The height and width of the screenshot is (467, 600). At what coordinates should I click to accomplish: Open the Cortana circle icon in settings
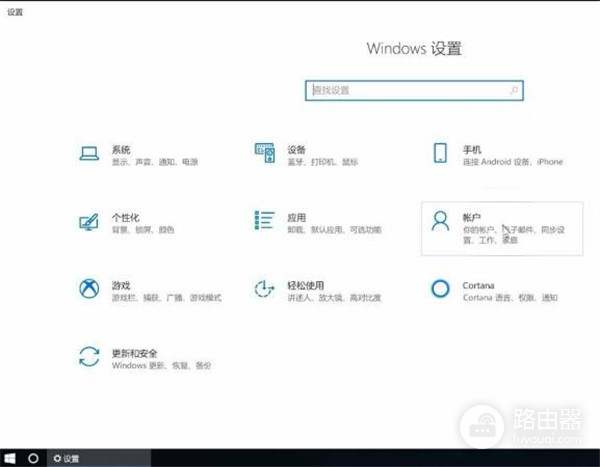pyautogui.click(x=440, y=289)
